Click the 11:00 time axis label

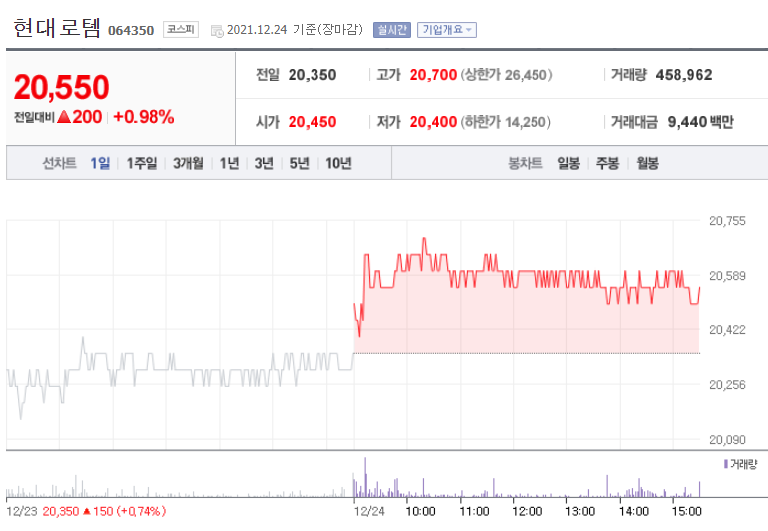(x=474, y=511)
